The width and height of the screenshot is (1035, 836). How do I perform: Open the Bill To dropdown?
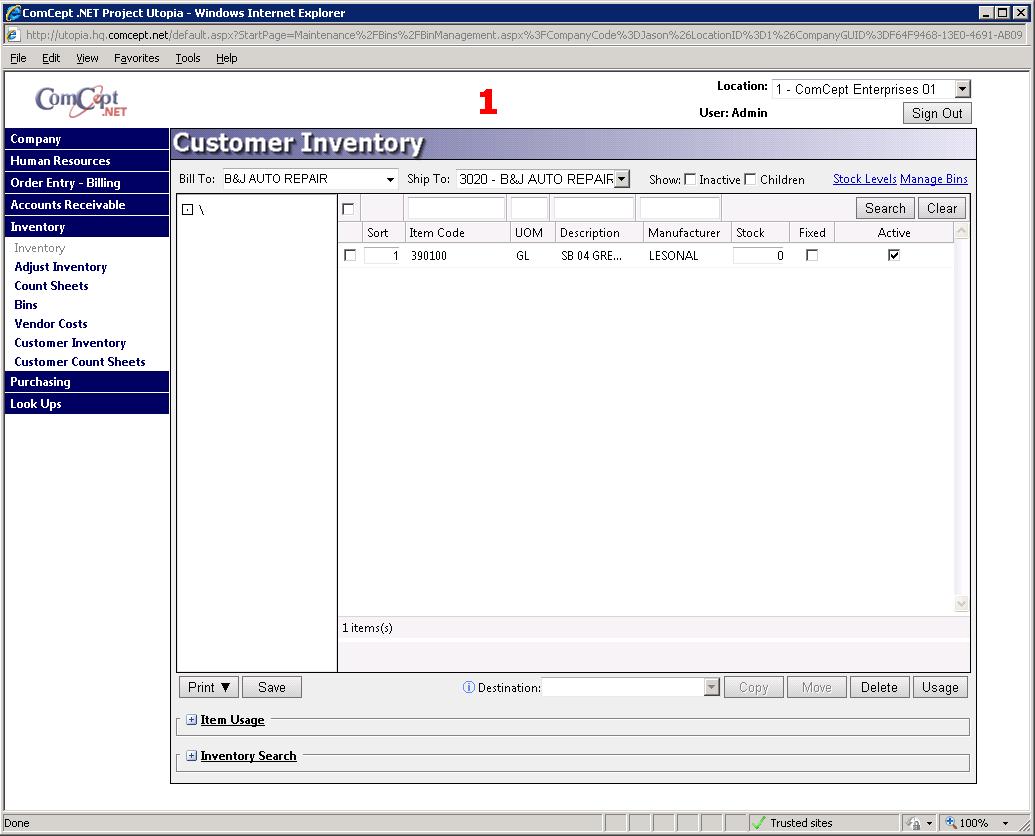tap(390, 180)
